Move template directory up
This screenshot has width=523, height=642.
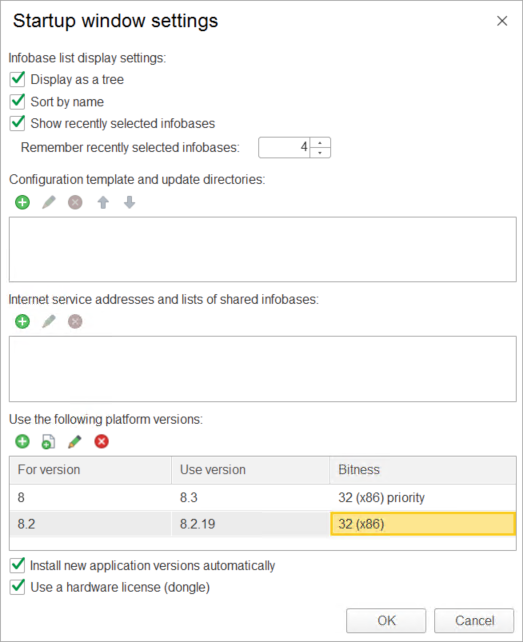point(103,202)
